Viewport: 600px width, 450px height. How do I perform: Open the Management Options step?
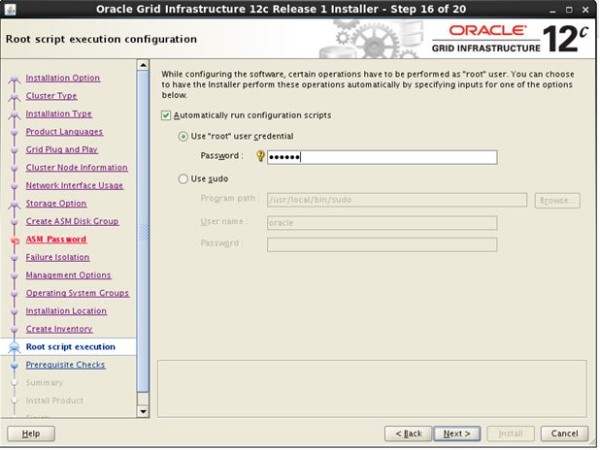pos(68,275)
